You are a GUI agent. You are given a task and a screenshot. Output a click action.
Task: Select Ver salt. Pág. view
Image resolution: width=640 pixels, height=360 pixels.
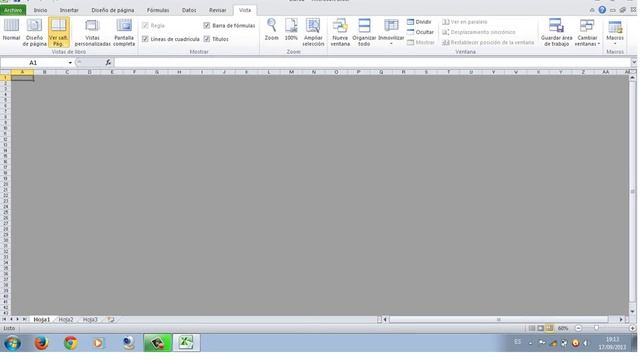(x=58, y=32)
